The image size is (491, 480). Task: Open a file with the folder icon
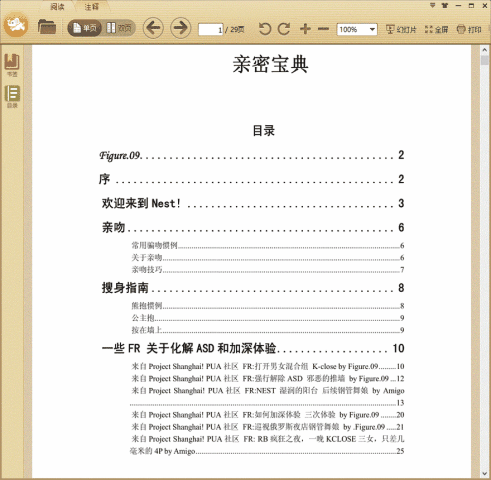click(47, 27)
